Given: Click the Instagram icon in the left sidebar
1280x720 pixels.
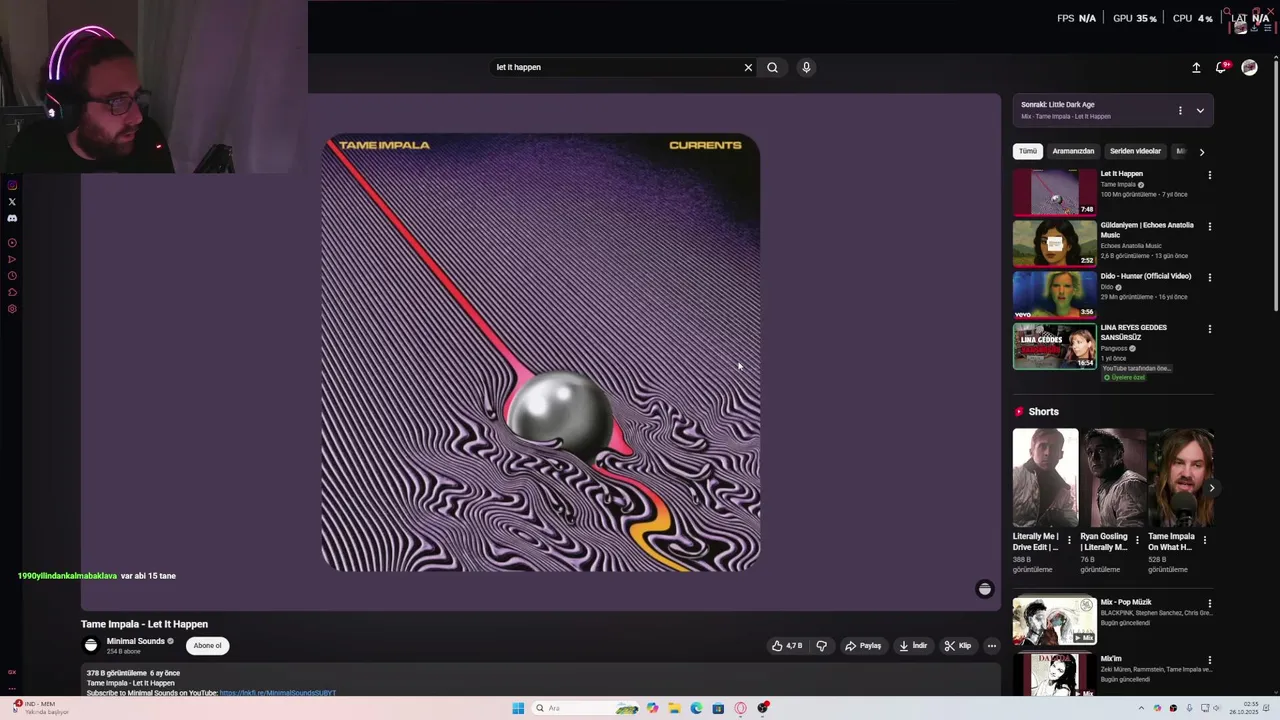Looking at the screenshot, I should pos(12,185).
